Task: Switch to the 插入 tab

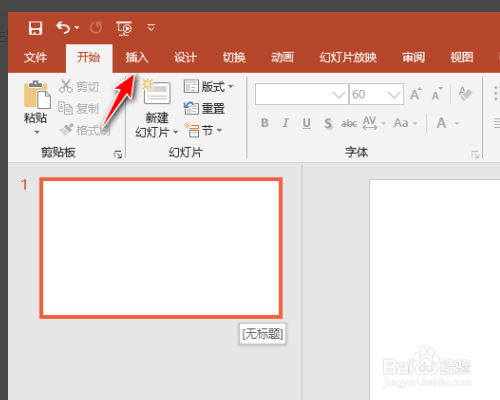Action: click(x=137, y=57)
